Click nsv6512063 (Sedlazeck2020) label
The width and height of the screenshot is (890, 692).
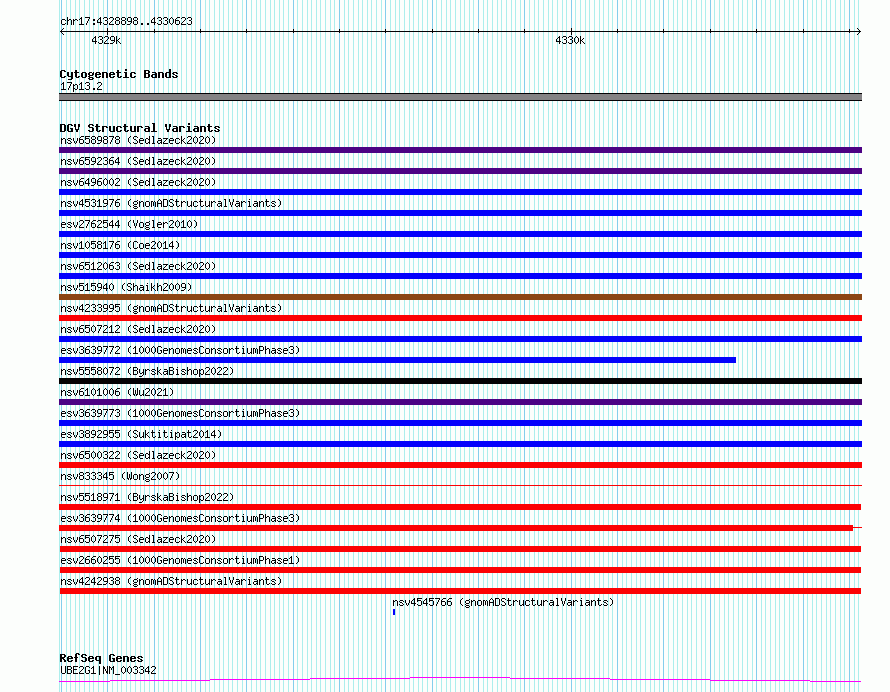point(138,266)
